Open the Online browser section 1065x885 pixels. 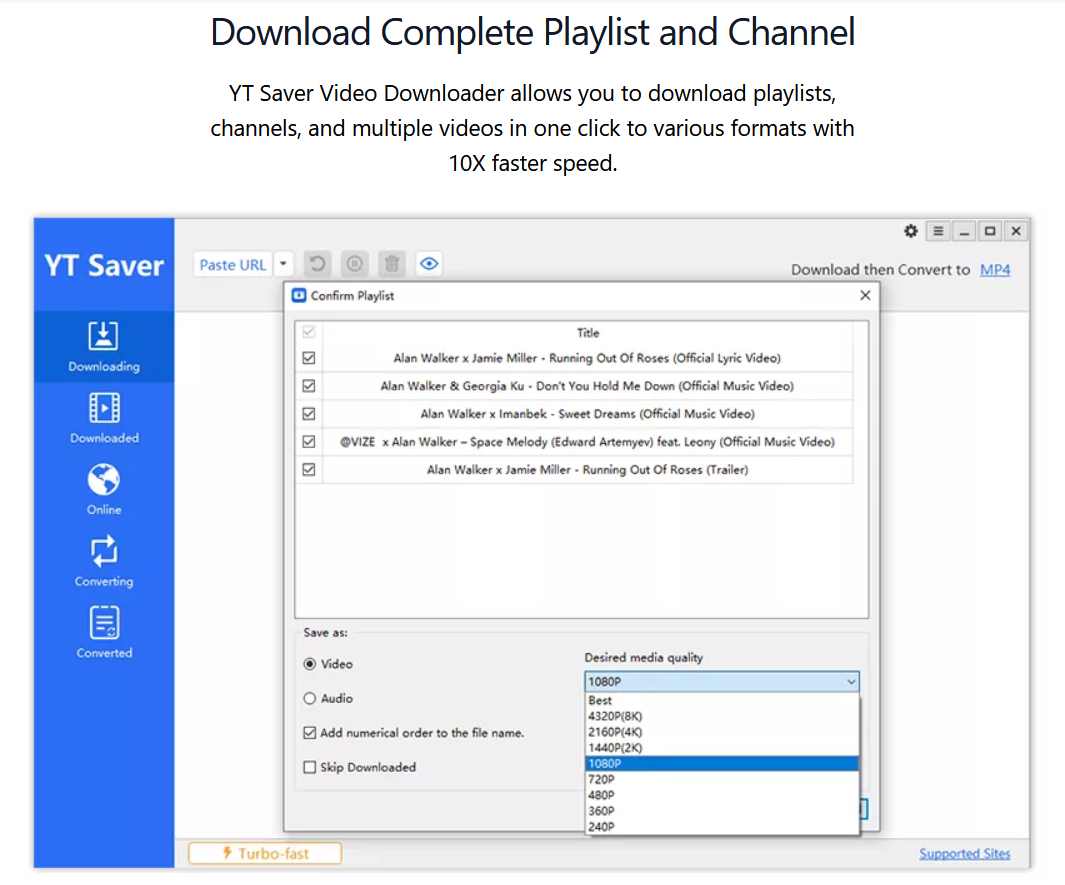104,490
